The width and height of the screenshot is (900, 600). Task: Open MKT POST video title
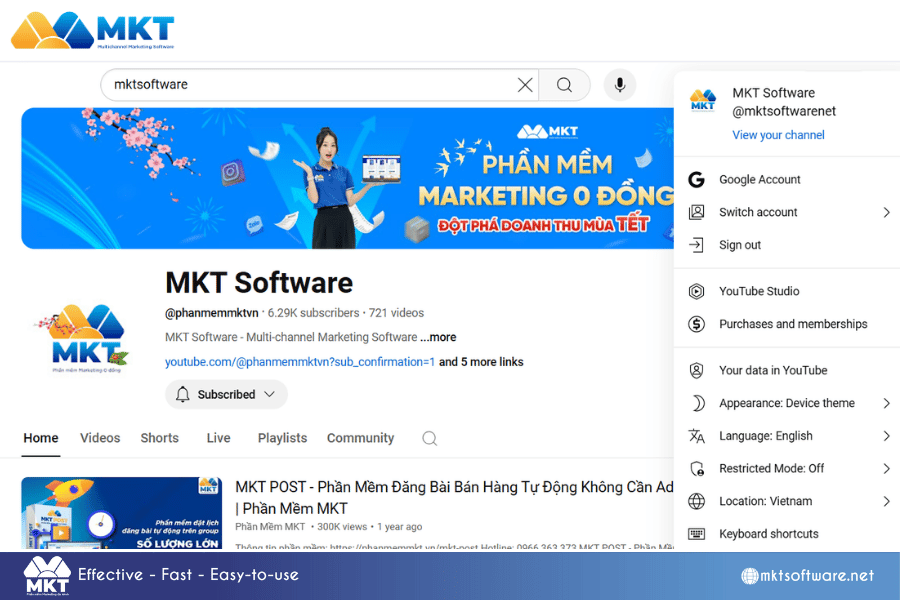pos(454,497)
